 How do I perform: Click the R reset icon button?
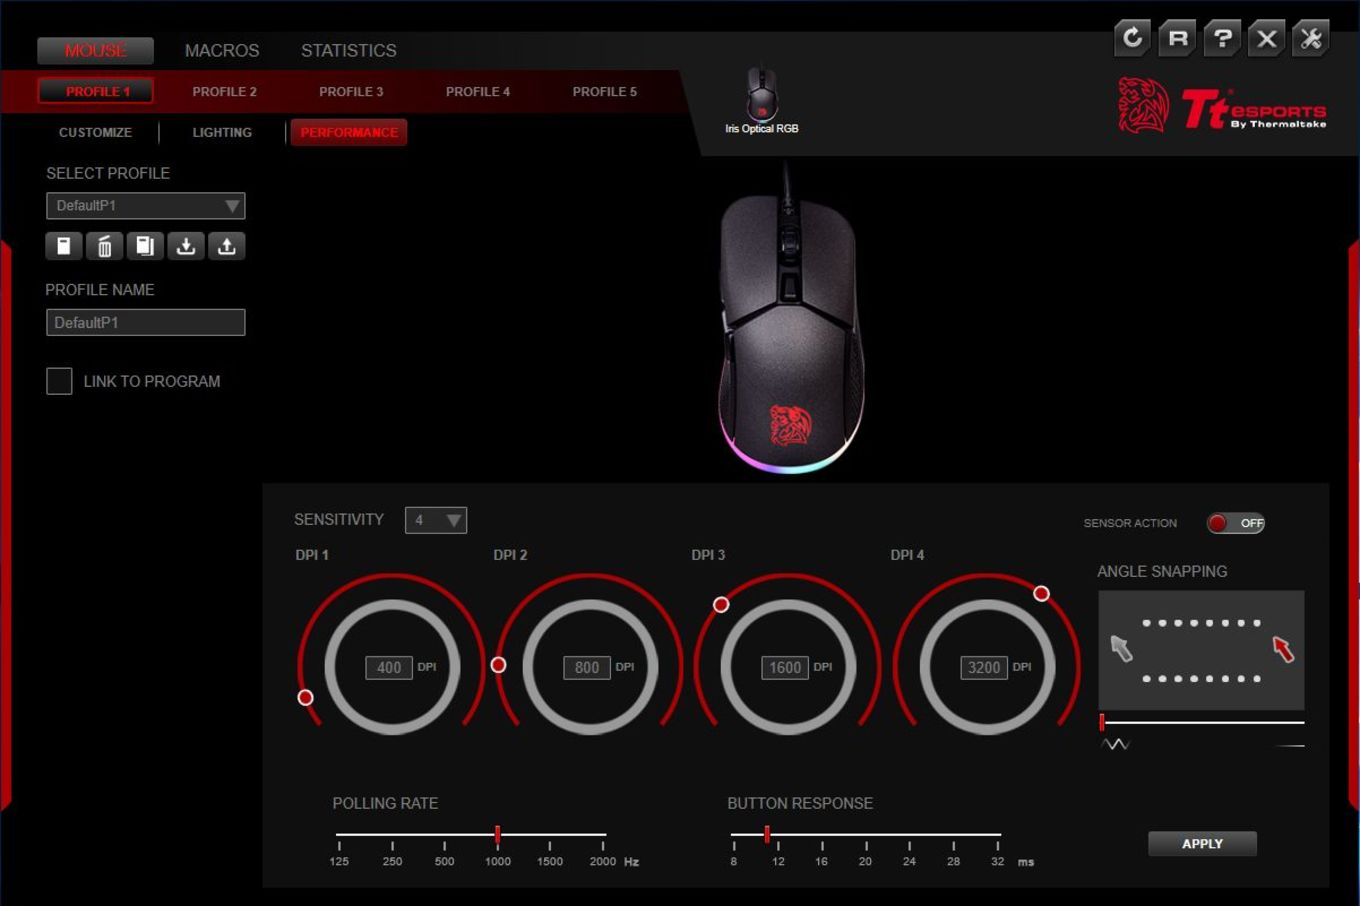[x=1177, y=38]
